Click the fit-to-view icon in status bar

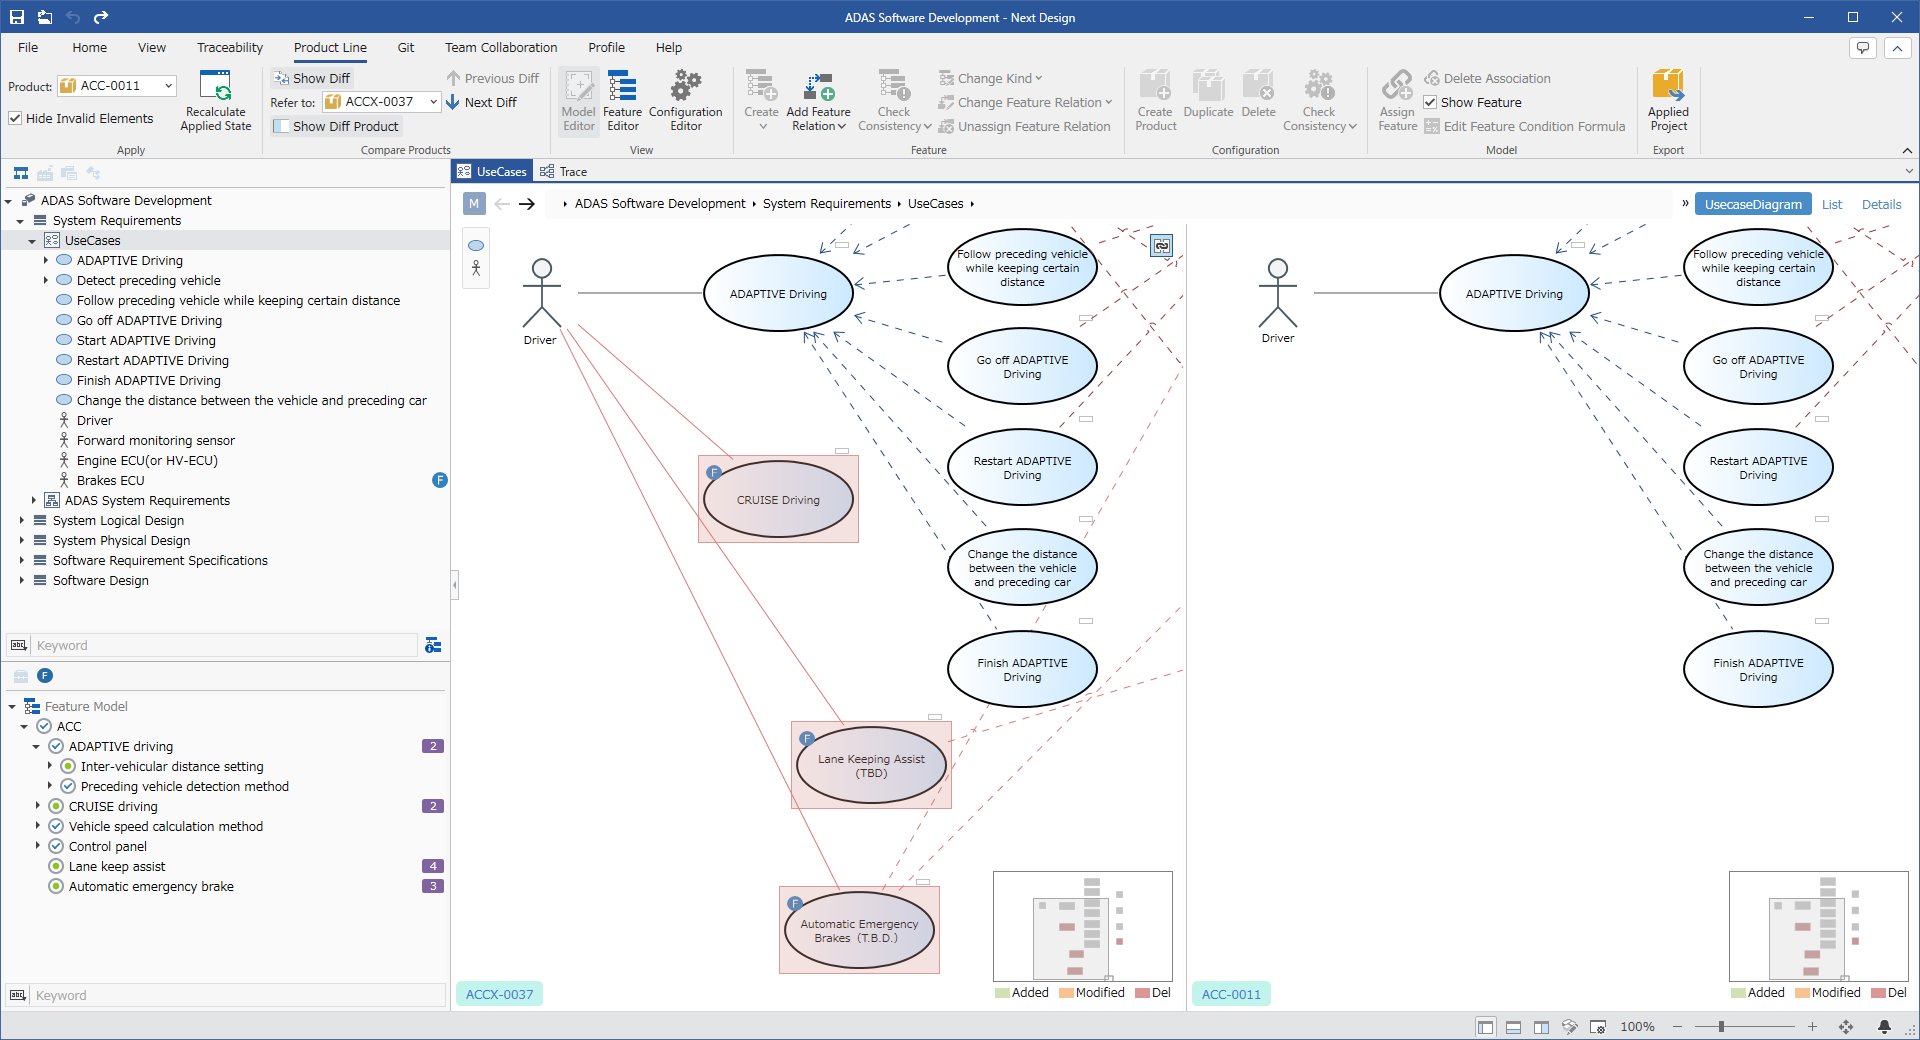click(x=1846, y=1026)
